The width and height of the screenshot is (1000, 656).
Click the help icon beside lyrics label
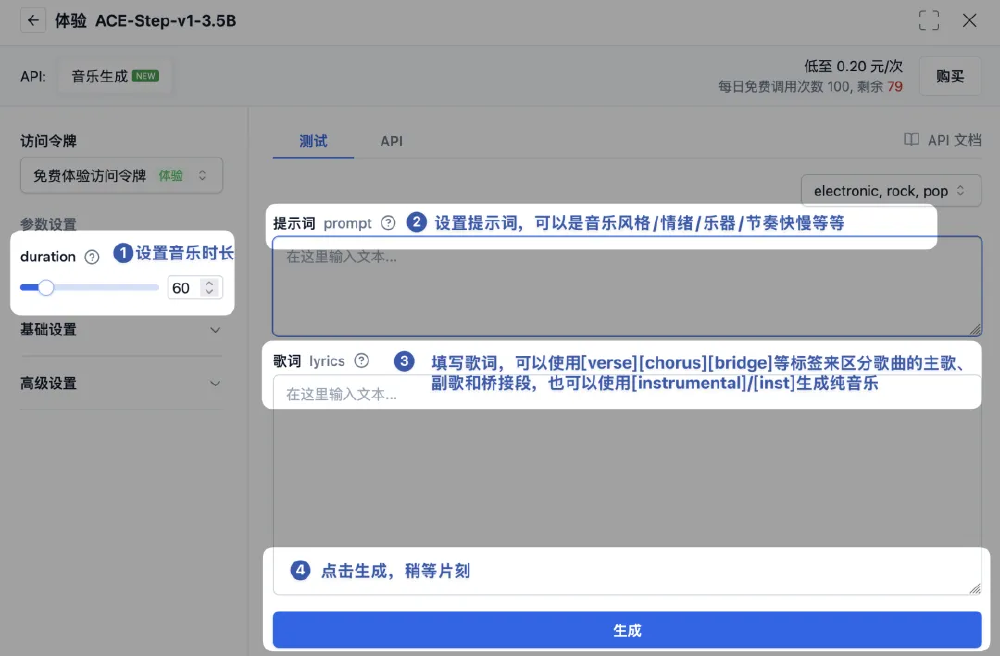[x=361, y=362]
